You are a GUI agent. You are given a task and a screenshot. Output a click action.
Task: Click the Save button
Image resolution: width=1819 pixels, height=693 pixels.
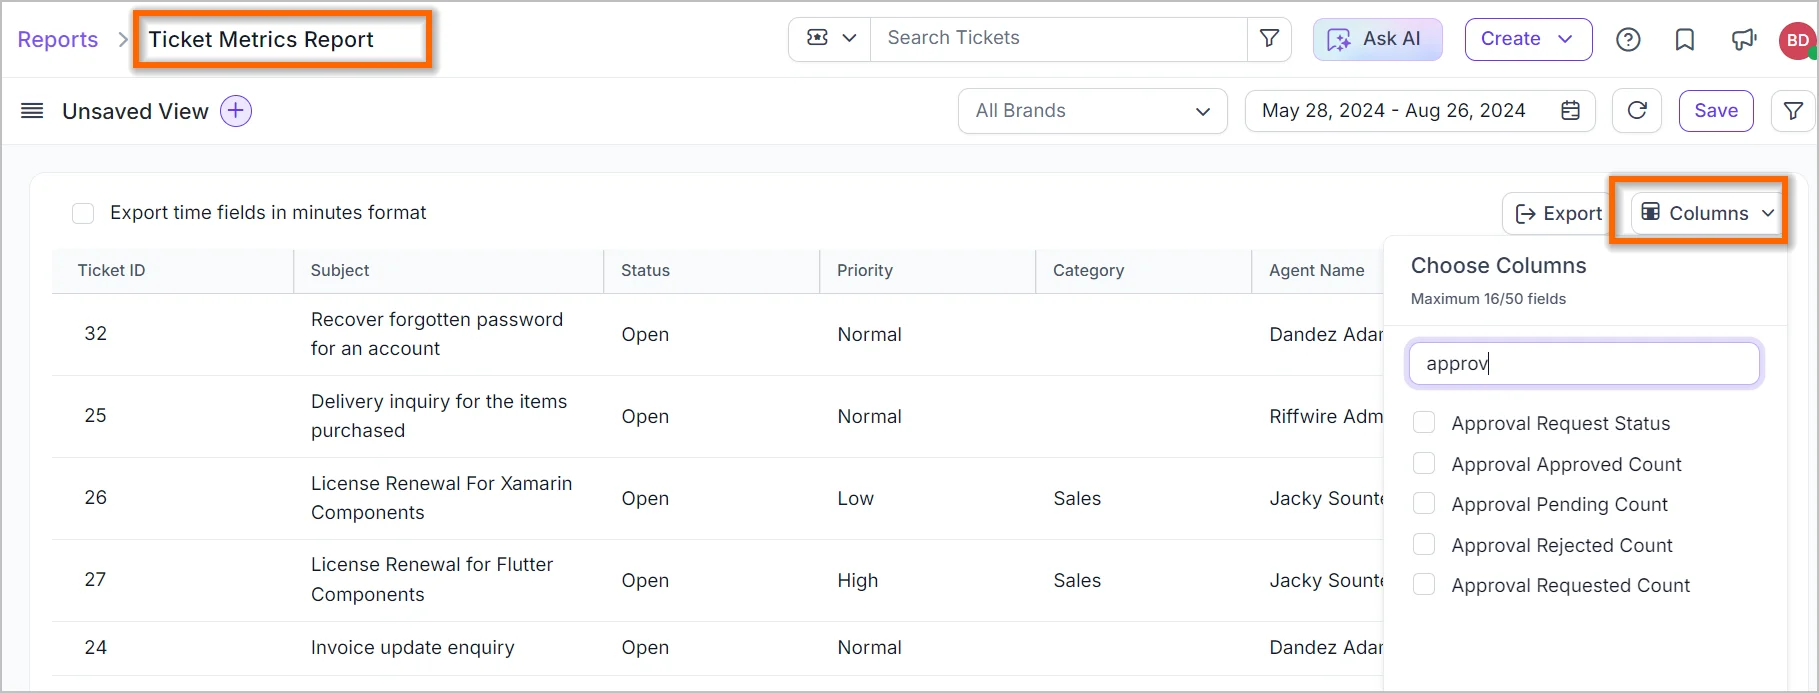click(1716, 110)
